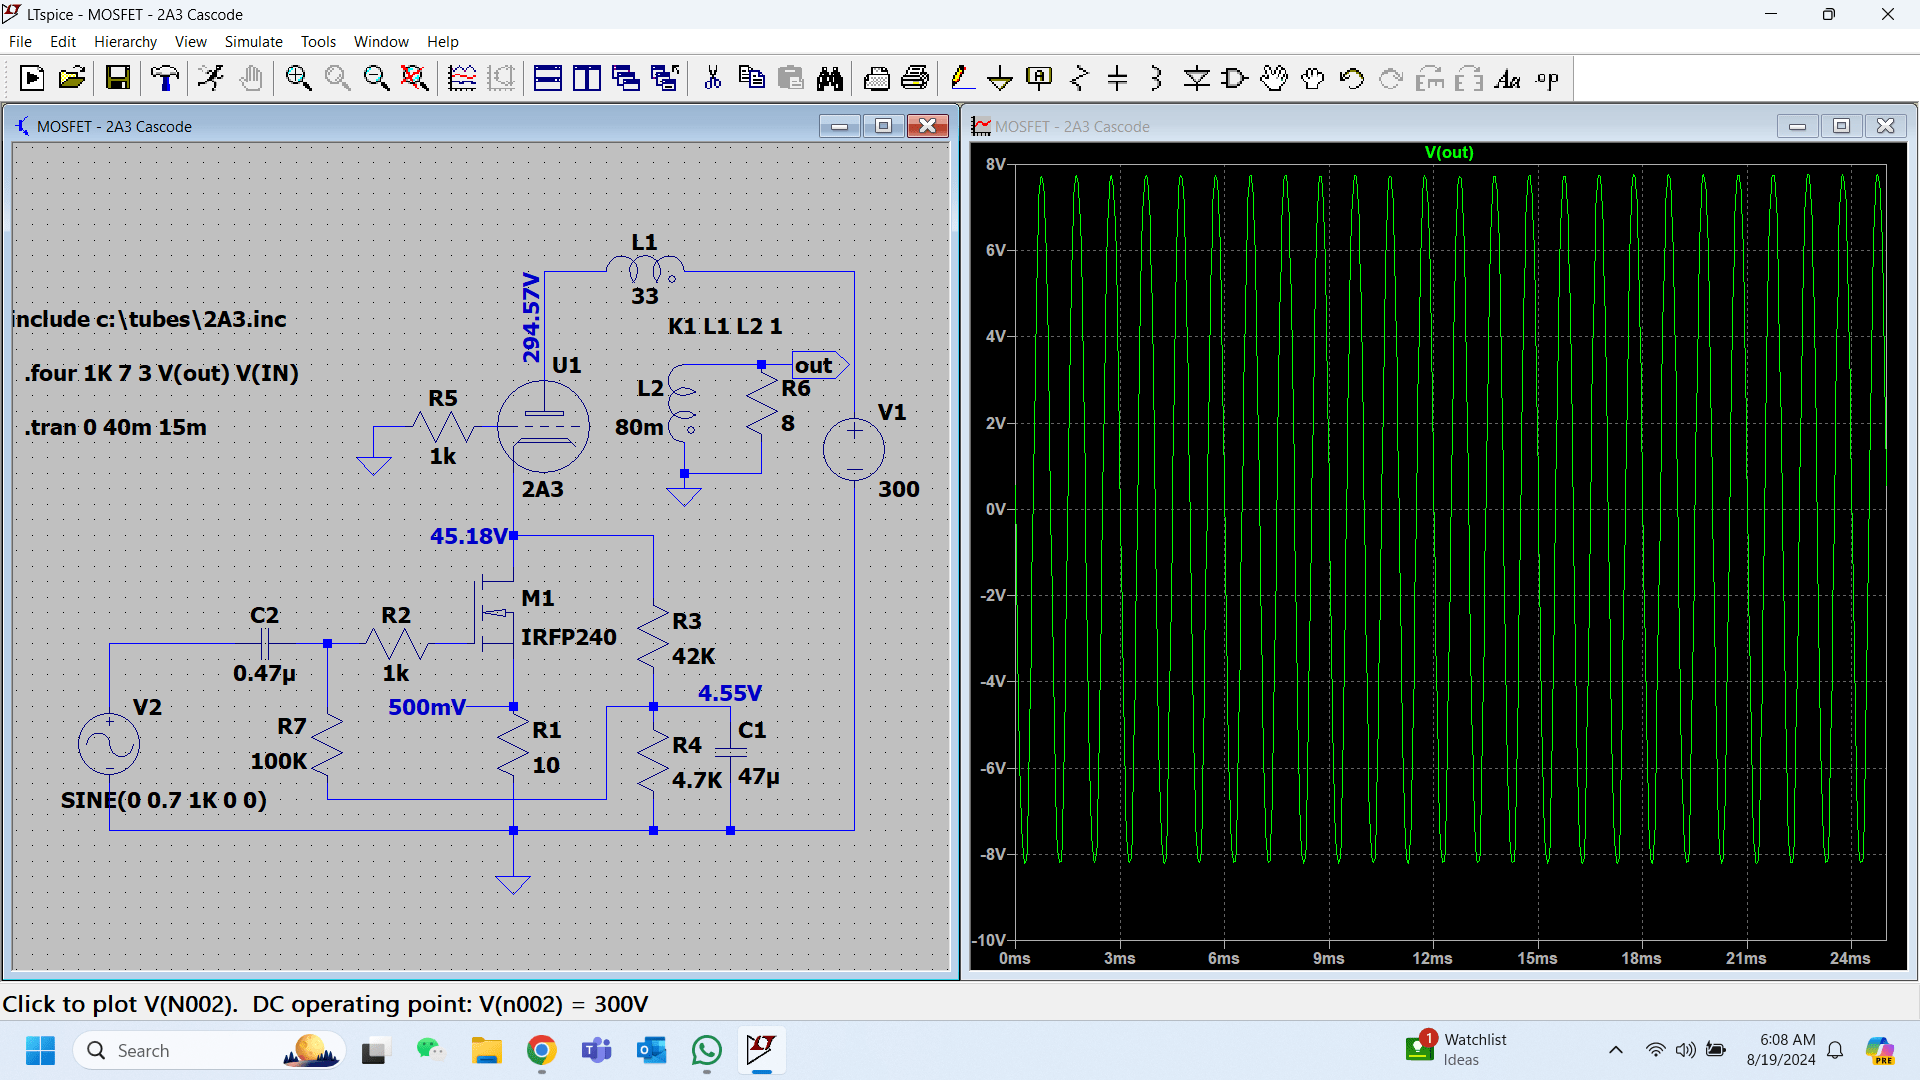The height and width of the screenshot is (1080, 1920).
Task: Open the View menu
Action: click(190, 42)
